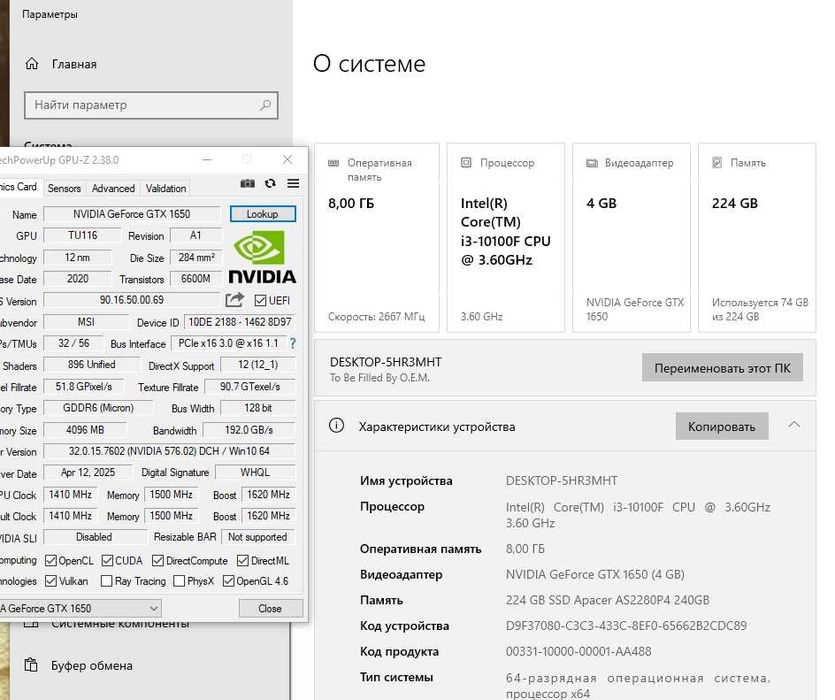This screenshot has width=835, height=700.
Task: Toggle the Vulkan checkbox
Action: (x=51, y=581)
